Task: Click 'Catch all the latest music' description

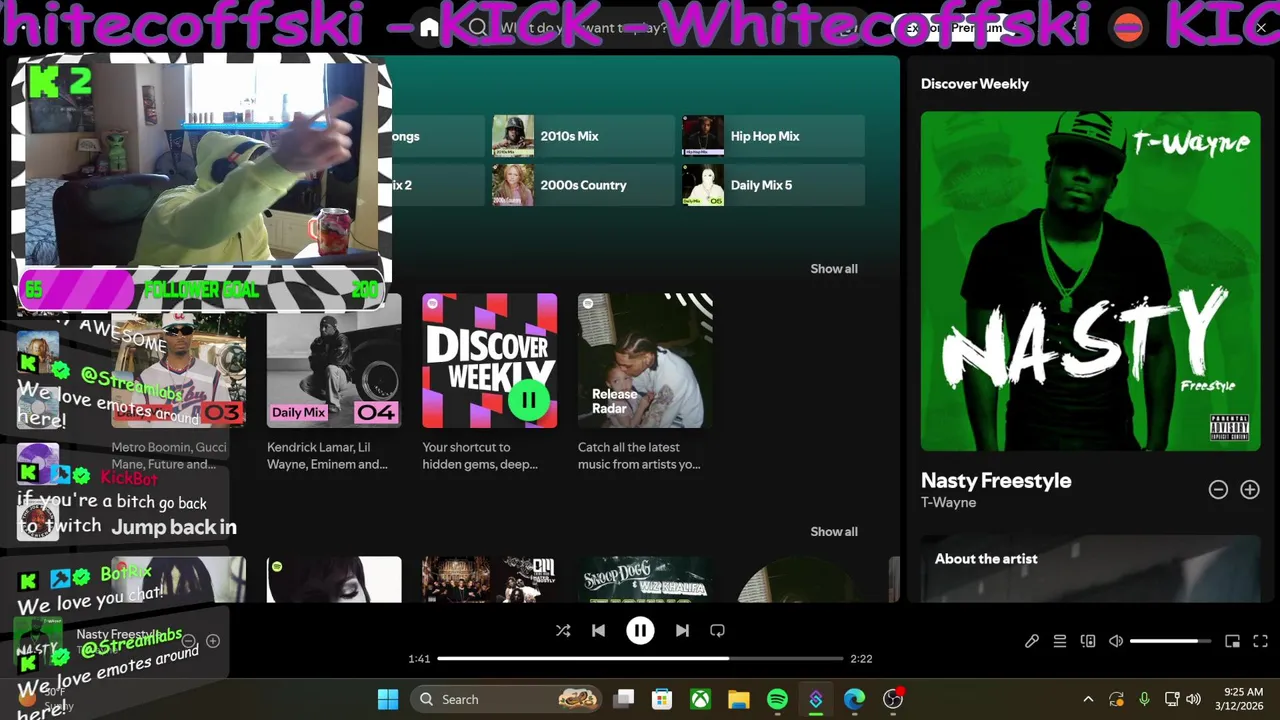Action: pyautogui.click(x=639, y=456)
